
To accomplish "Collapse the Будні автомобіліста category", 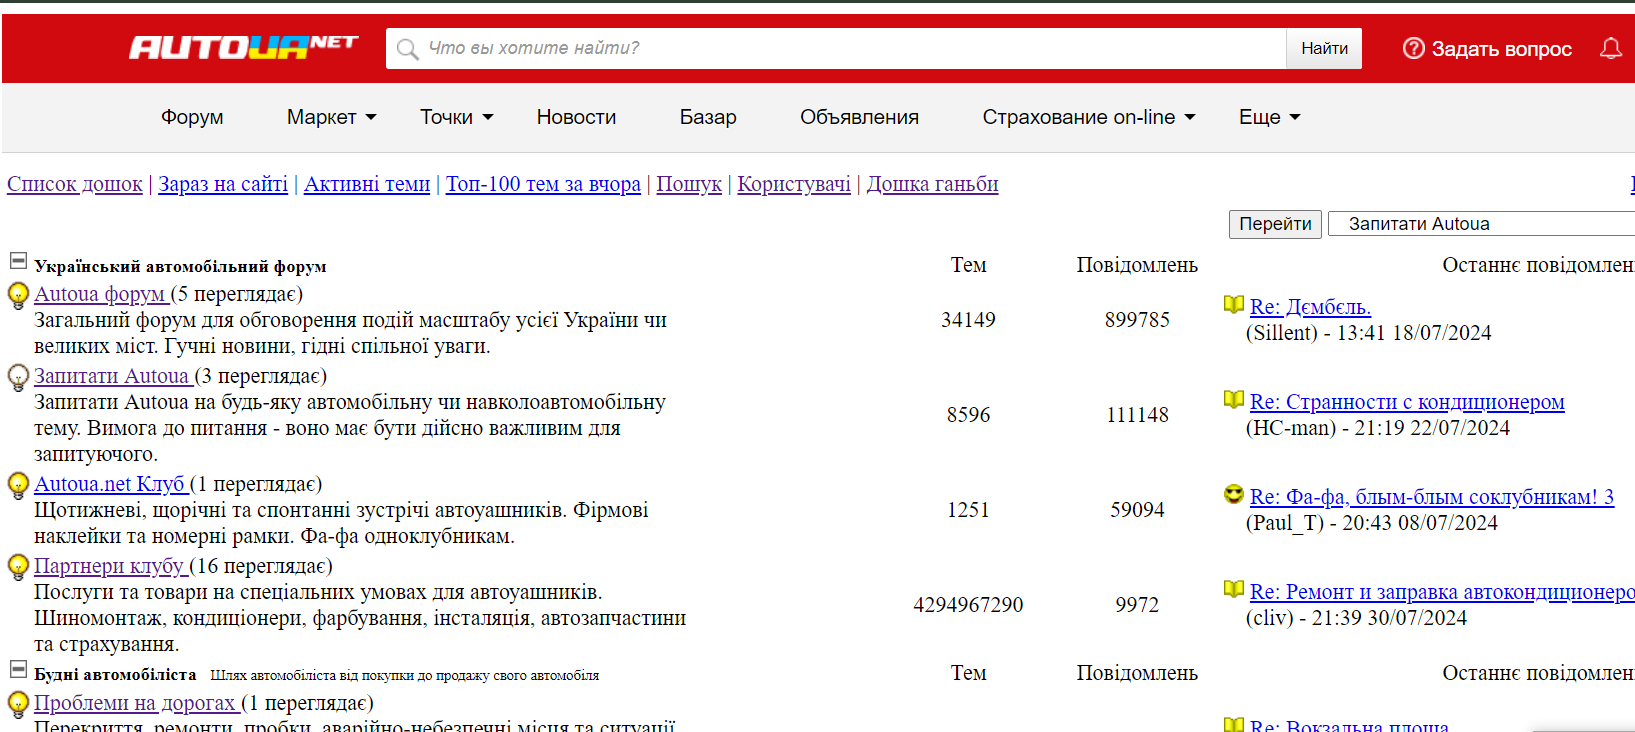I will click(18, 669).
